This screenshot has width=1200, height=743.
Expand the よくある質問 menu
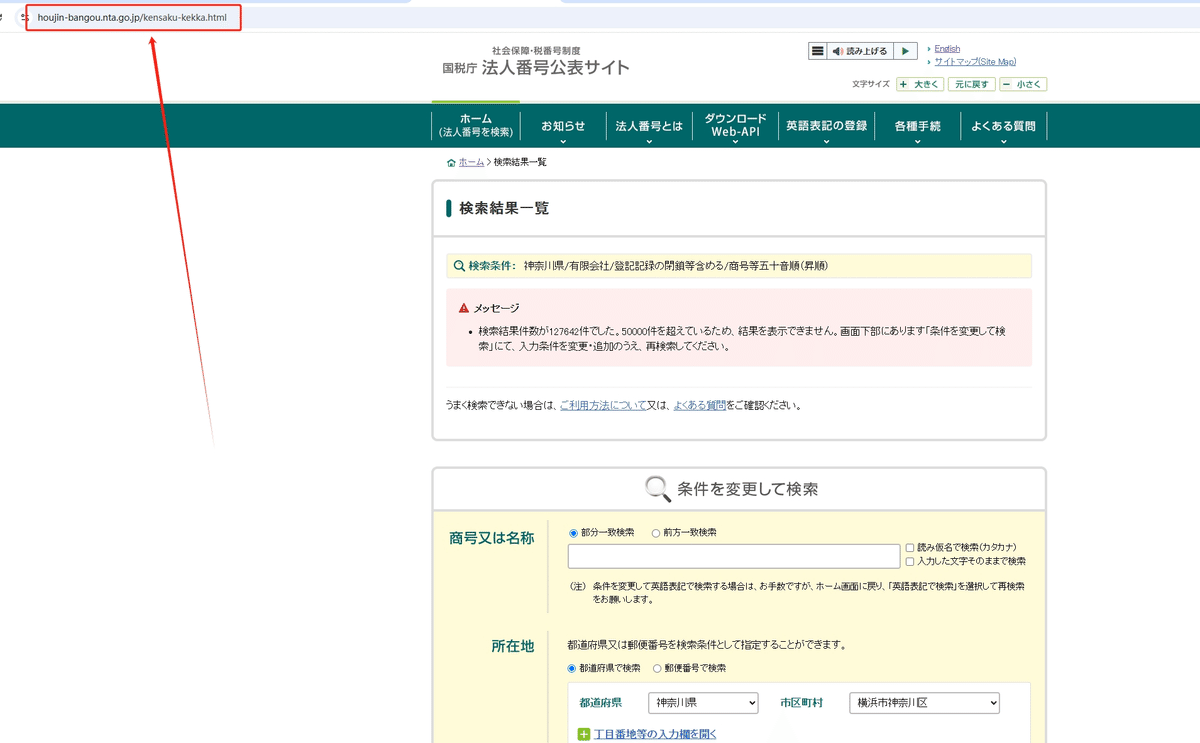point(1003,126)
